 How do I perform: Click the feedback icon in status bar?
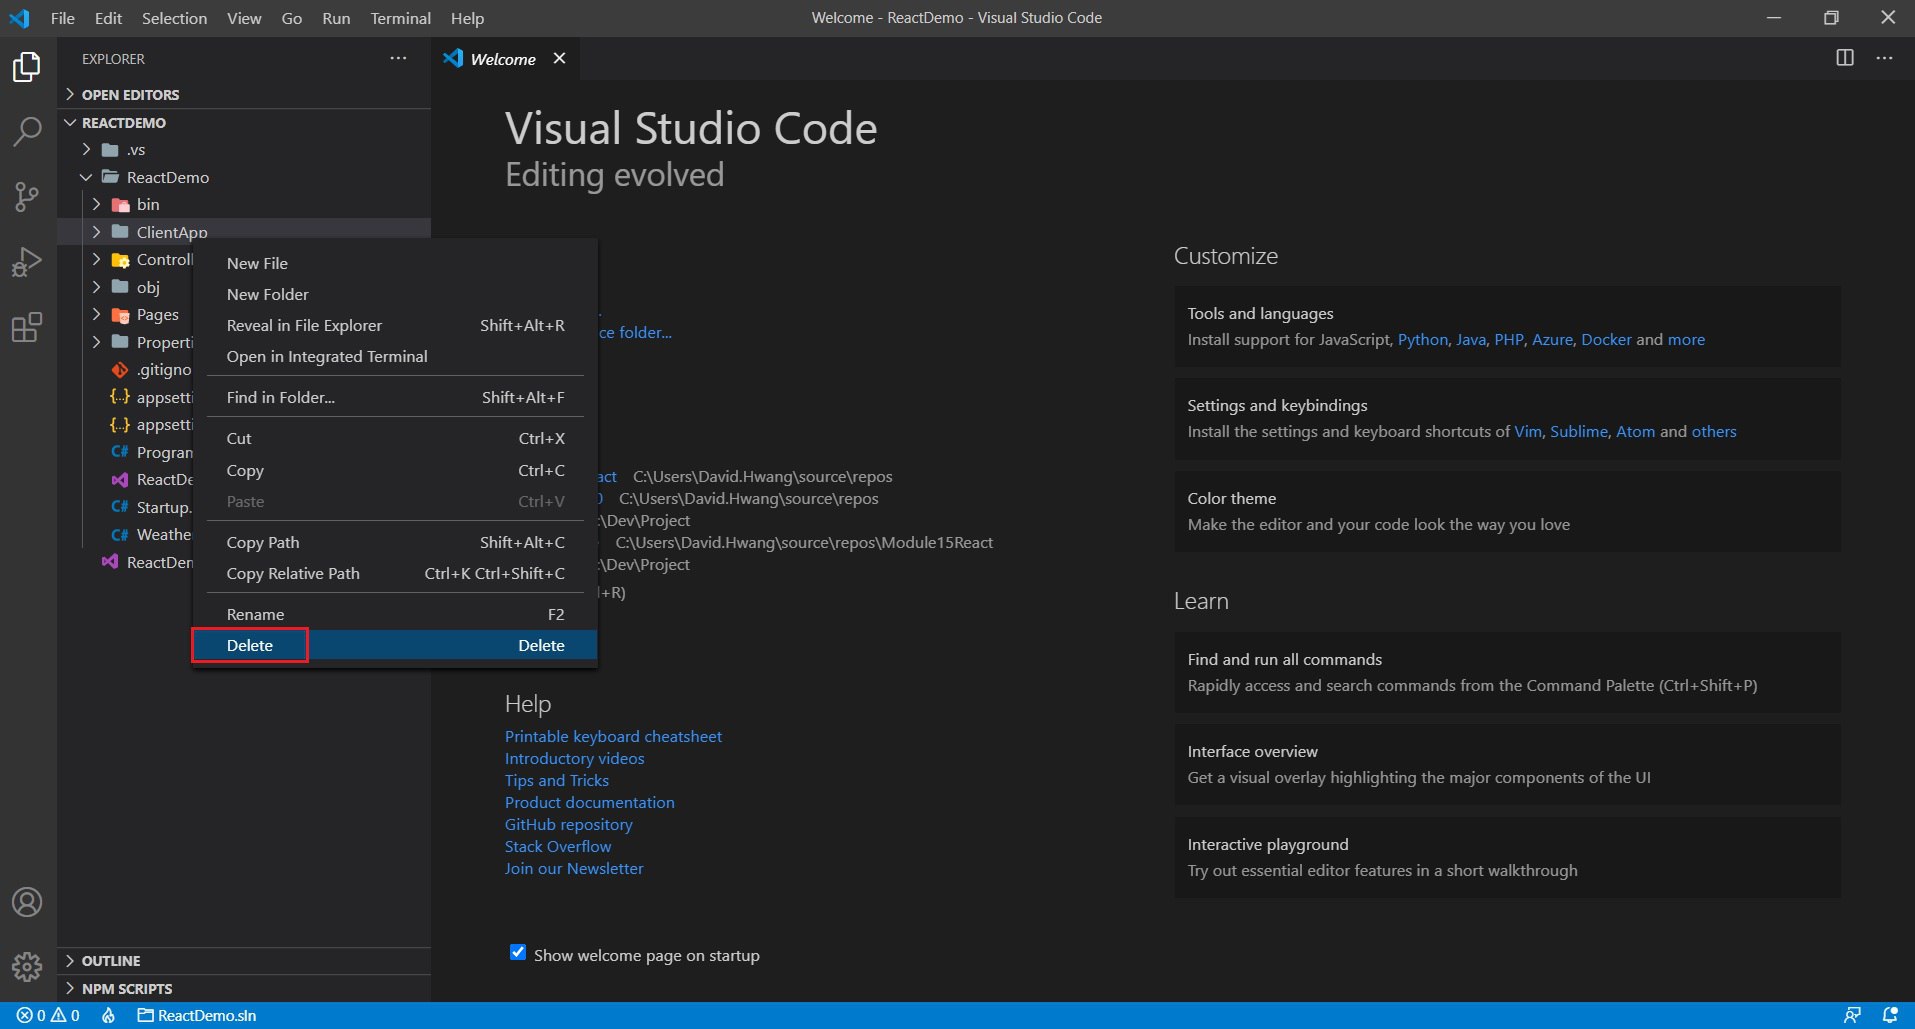(x=1852, y=1015)
